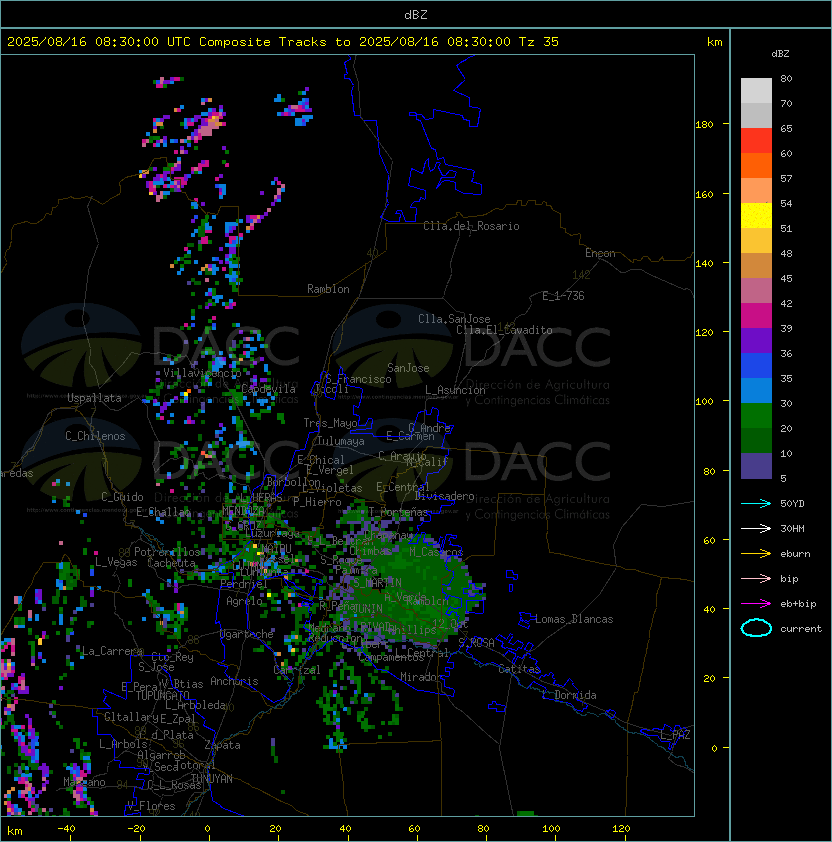The height and width of the screenshot is (842, 832).
Task: Click the 'Encon' place label
Action: click(600, 253)
